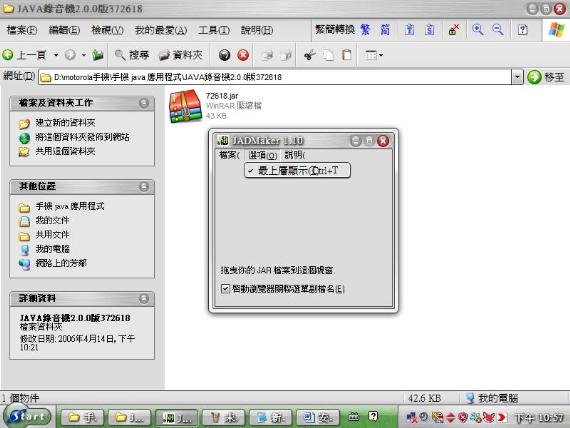
Task: Switch to JADMaker taskbar button
Action: pyautogui.click(x=177, y=417)
